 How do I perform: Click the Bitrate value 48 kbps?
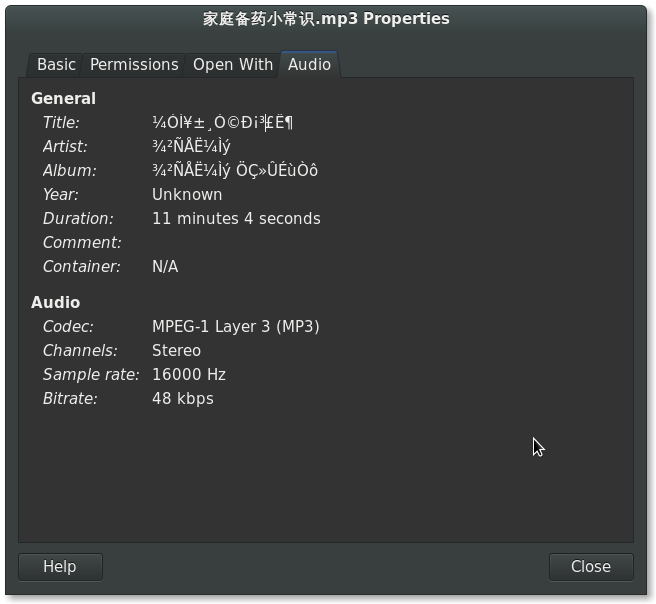click(x=183, y=399)
